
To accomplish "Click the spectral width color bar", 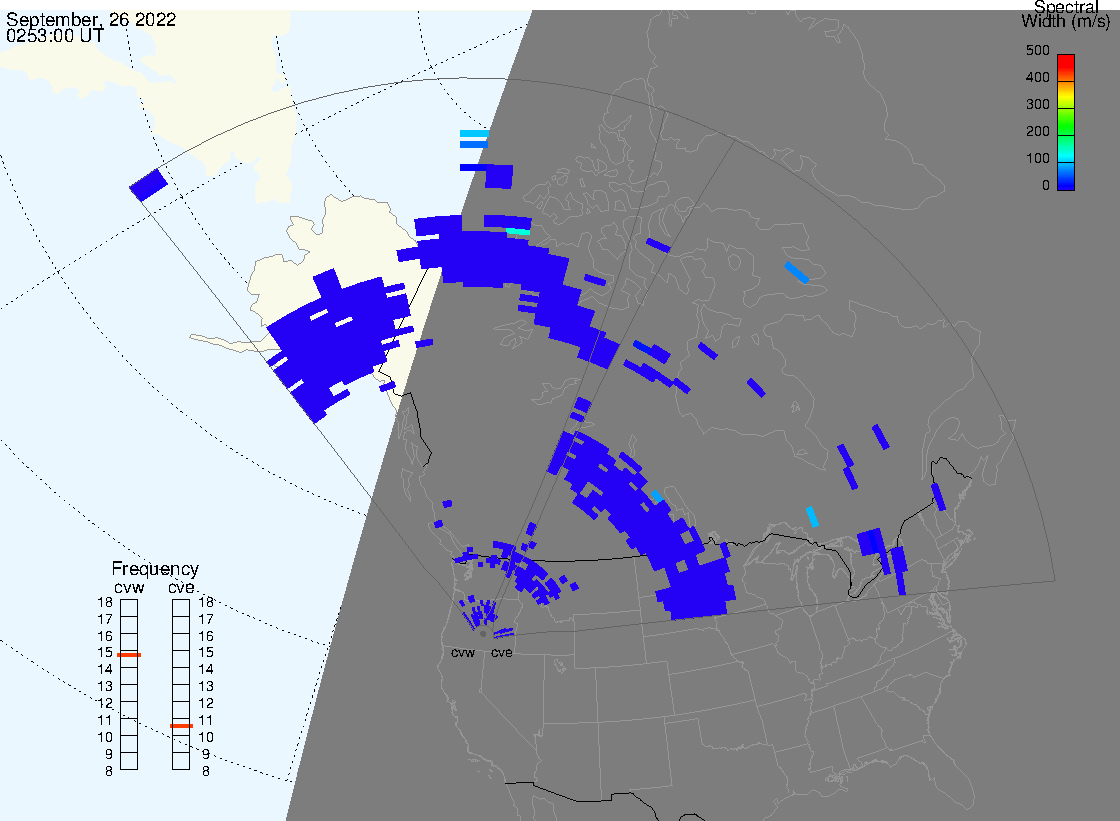I will [x=1066, y=122].
